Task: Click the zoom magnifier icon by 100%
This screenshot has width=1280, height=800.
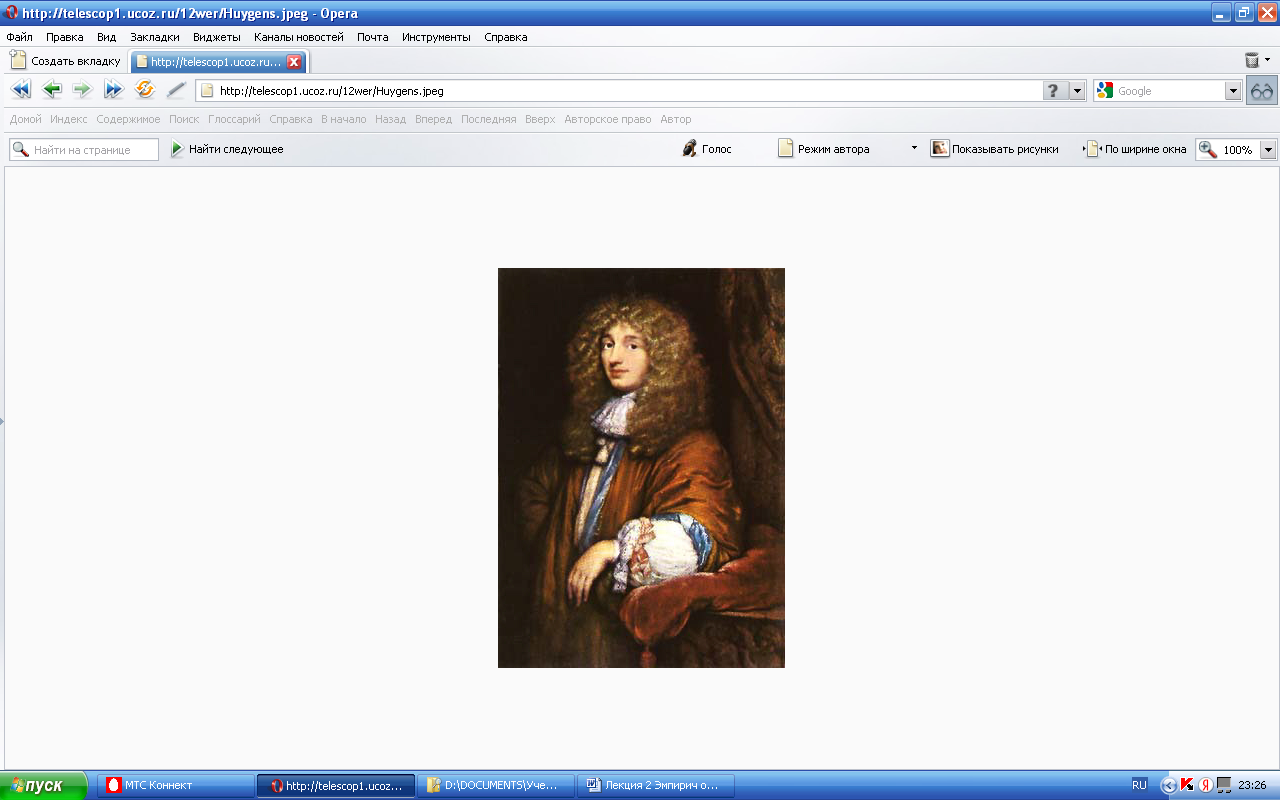Action: click(x=1208, y=149)
